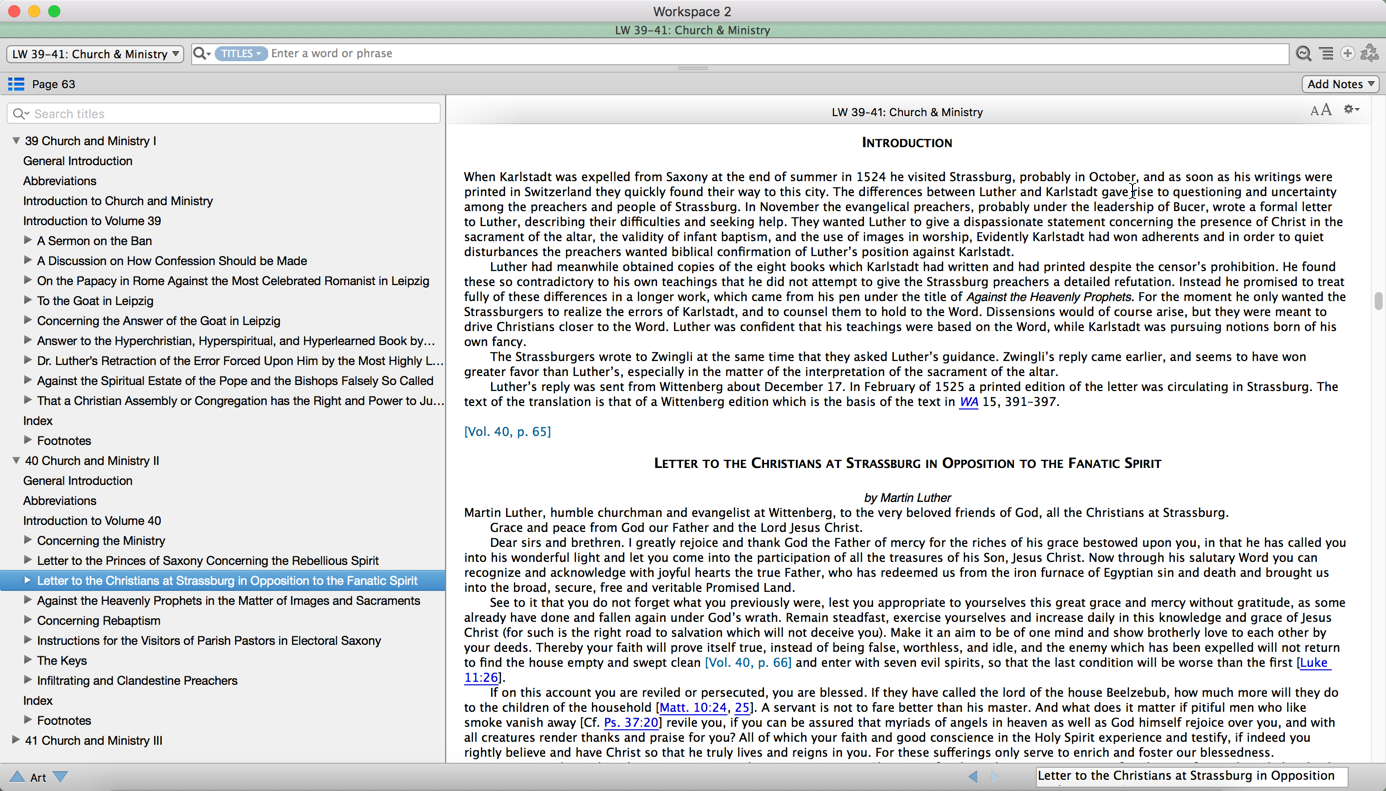The height and width of the screenshot is (791, 1386).
Task: Select Letter to the Princes of Saxony entry
Action: click(x=208, y=561)
